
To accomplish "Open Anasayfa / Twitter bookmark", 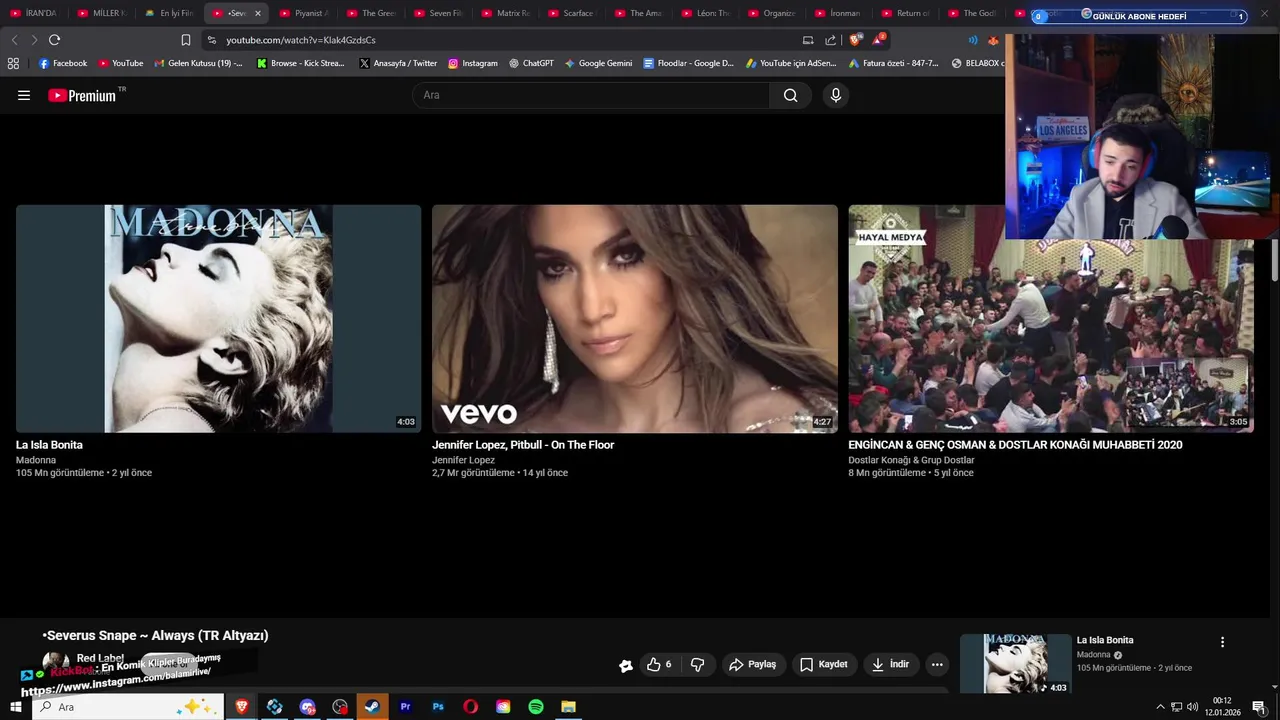I will point(398,63).
